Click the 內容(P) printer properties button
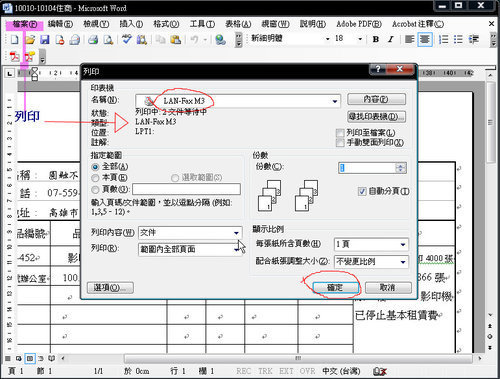500x379 pixels. tap(376, 99)
